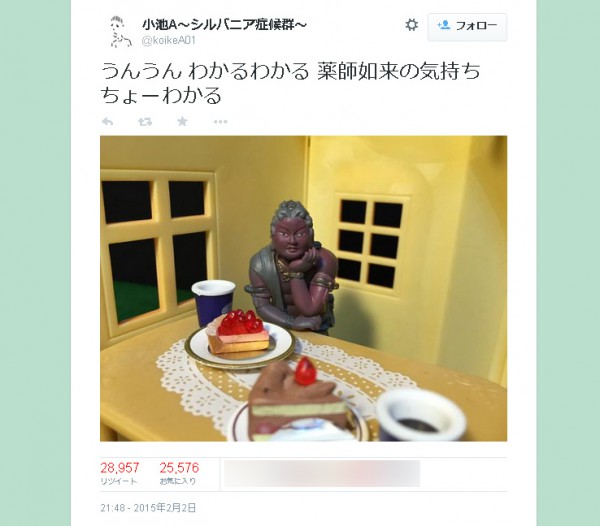The image size is (600, 526).
Task: Click the reply arrow icon
Action: (108, 122)
